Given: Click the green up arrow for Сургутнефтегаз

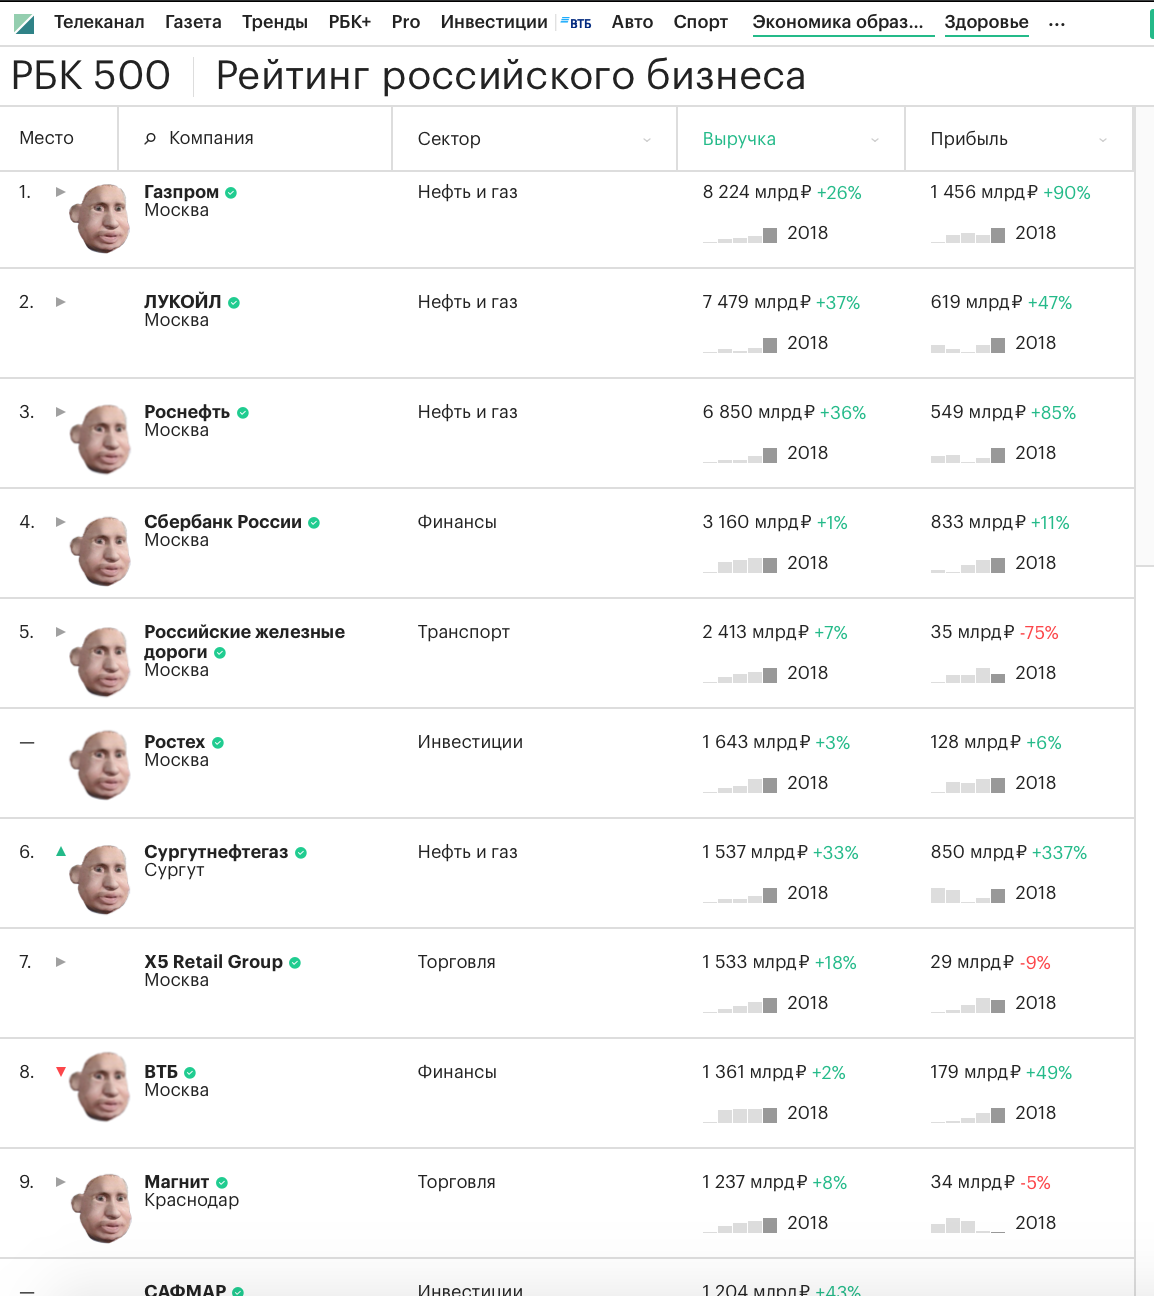Looking at the screenshot, I should pyautogui.click(x=61, y=852).
